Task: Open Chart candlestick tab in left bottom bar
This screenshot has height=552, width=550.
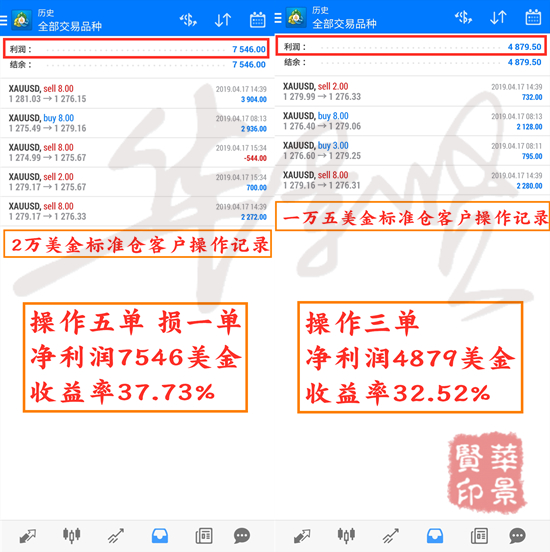Action: tap(71, 535)
